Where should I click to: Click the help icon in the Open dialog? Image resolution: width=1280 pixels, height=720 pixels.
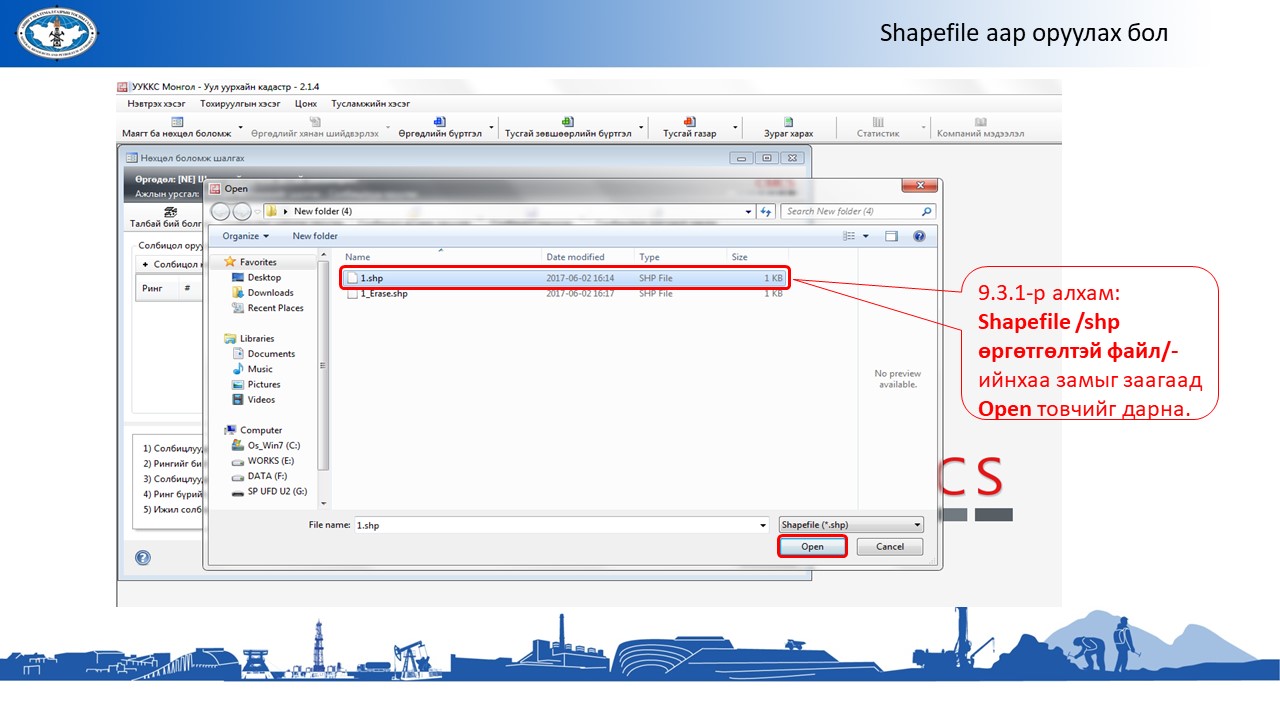(918, 236)
